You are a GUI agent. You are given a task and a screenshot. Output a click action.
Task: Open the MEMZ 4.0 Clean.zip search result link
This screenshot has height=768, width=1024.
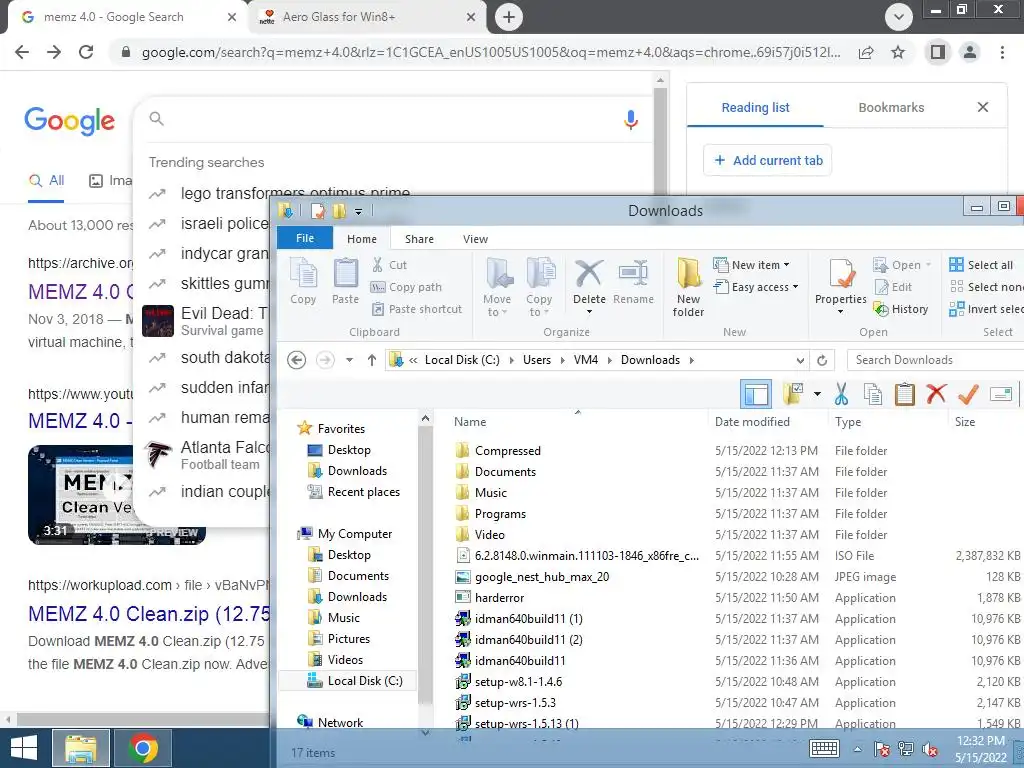point(149,614)
